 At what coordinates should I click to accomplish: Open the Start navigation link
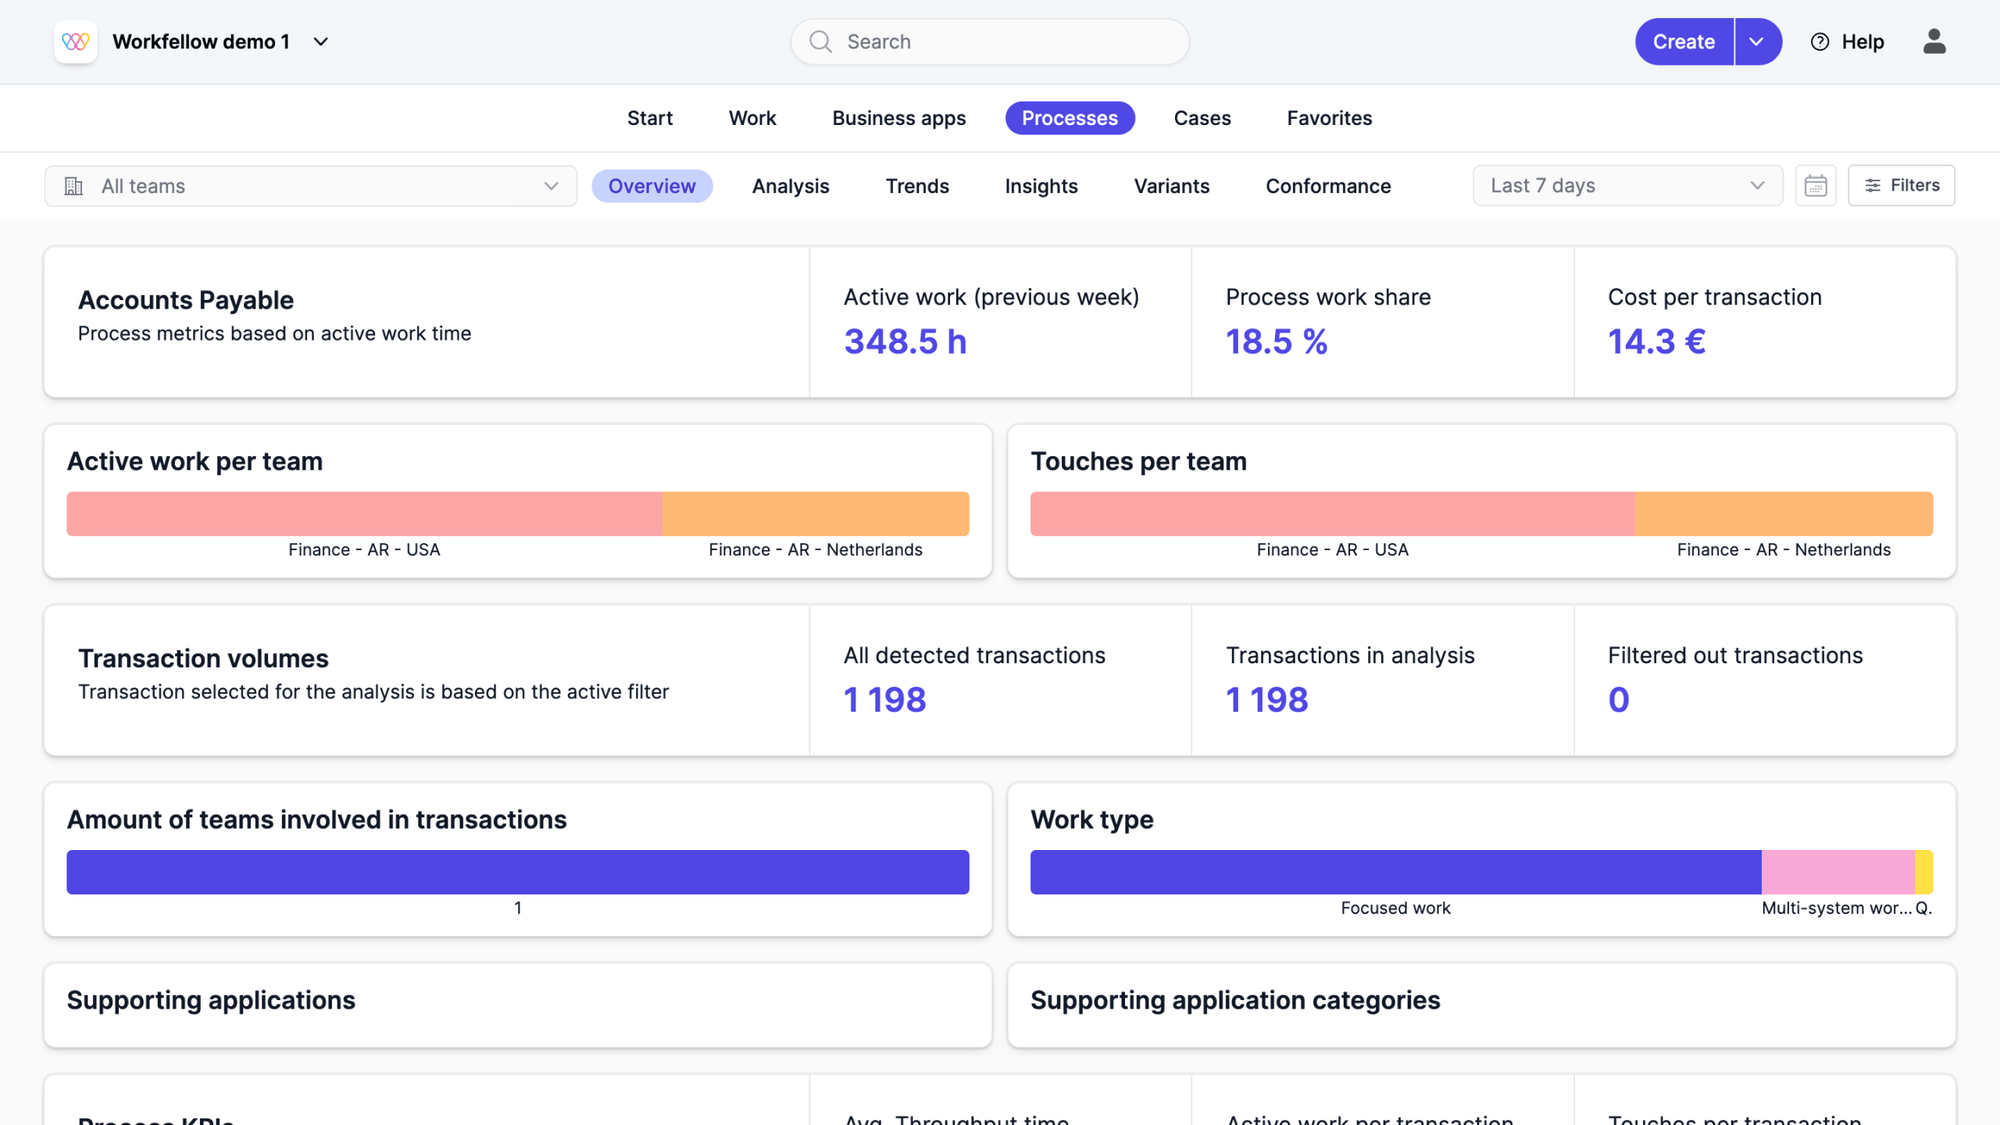tap(650, 118)
